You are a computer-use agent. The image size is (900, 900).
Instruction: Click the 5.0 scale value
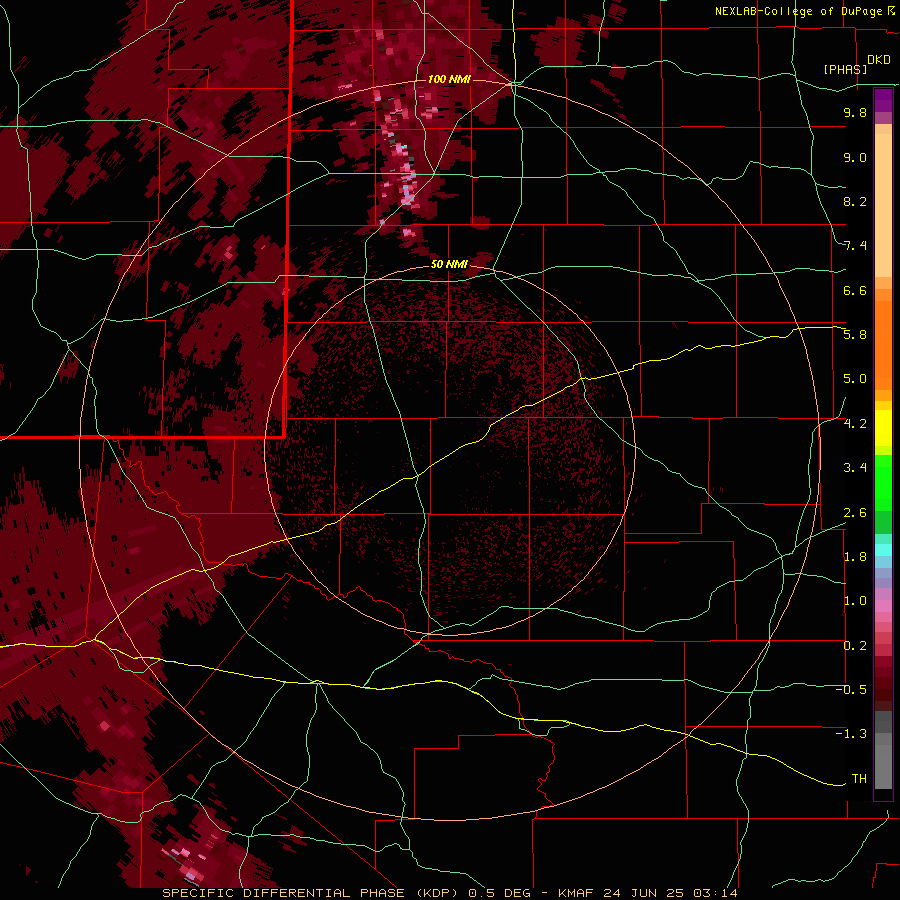855,379
